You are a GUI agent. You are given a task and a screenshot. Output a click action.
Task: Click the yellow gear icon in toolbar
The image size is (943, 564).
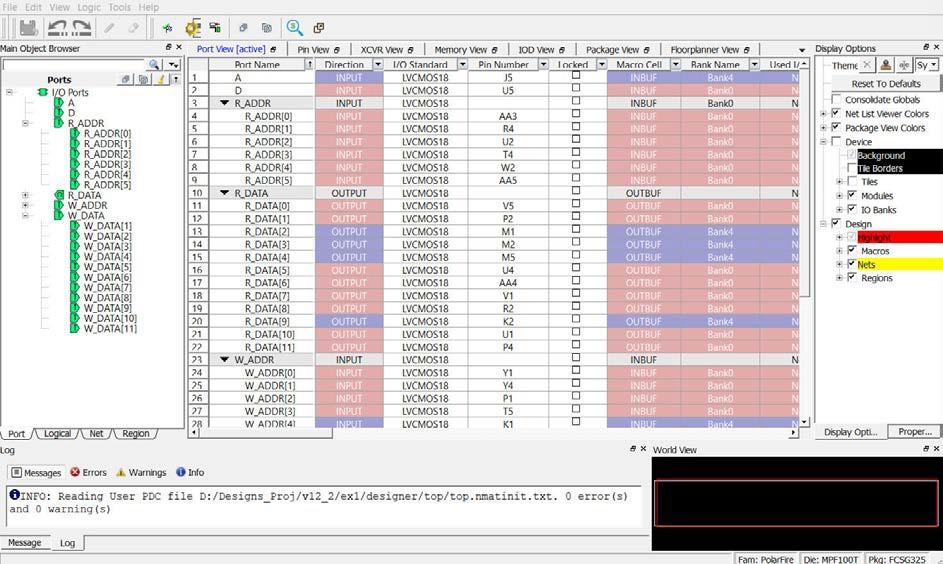click(193, 28)
